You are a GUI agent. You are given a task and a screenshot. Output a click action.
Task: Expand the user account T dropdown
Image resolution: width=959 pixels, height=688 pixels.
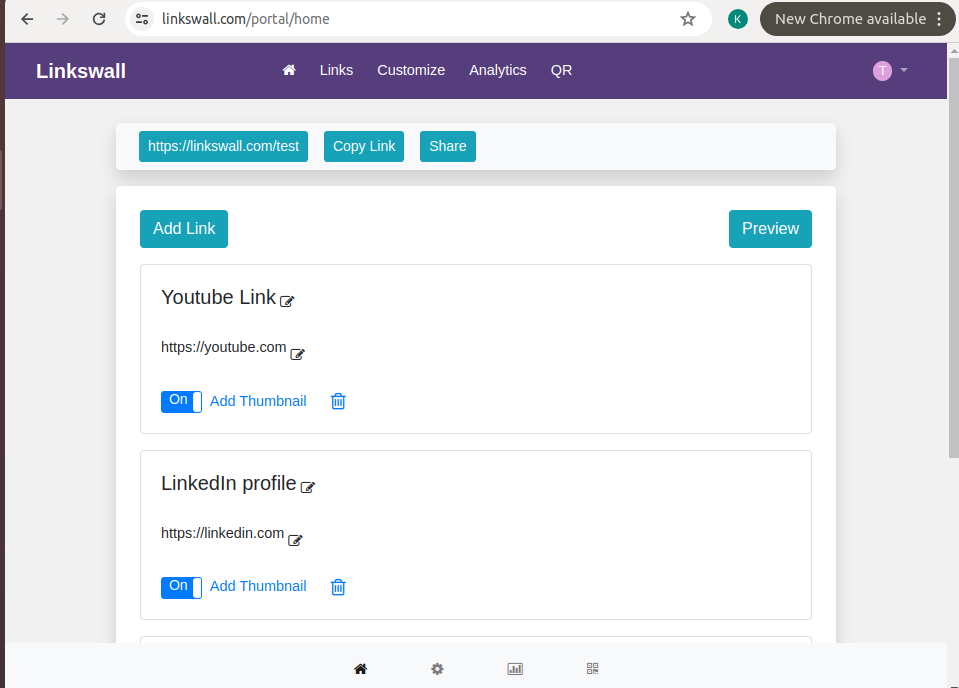[890, 71]
